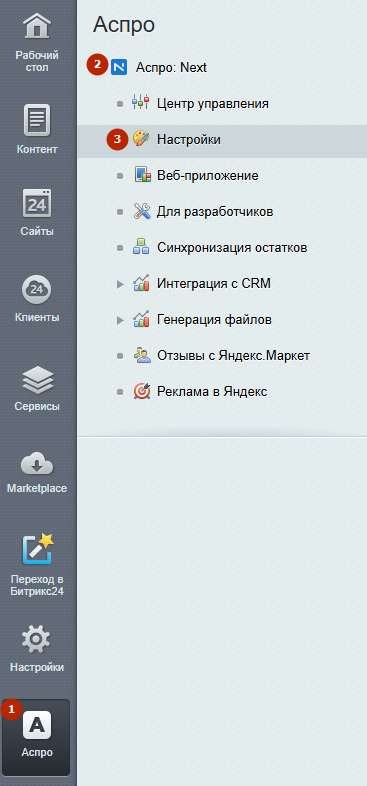The height and width of the screenshot is (786, 367).
Task: Click the Клиенты label in sidebar
Action: [37, 317]
